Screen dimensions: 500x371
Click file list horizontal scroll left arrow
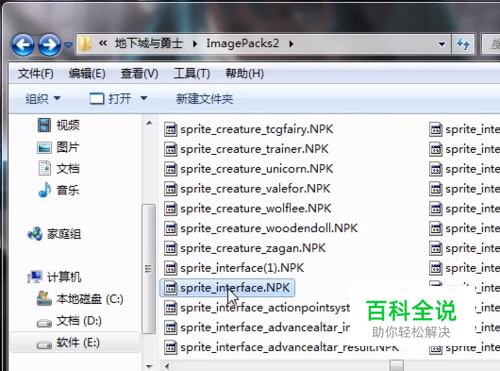pos(167,366)
